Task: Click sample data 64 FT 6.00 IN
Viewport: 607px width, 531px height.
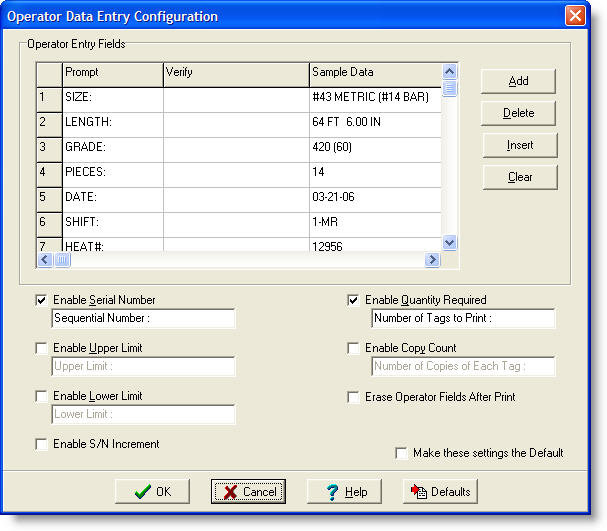Action: pos(376,125)
